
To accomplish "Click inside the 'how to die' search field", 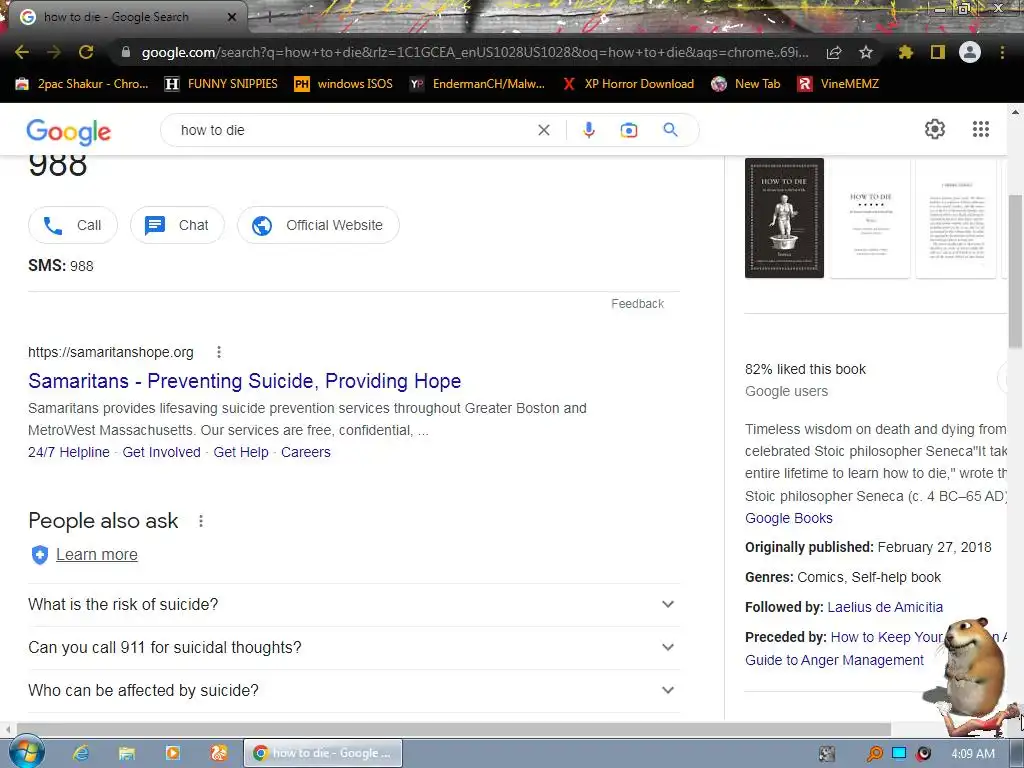I will pos(353,130).
